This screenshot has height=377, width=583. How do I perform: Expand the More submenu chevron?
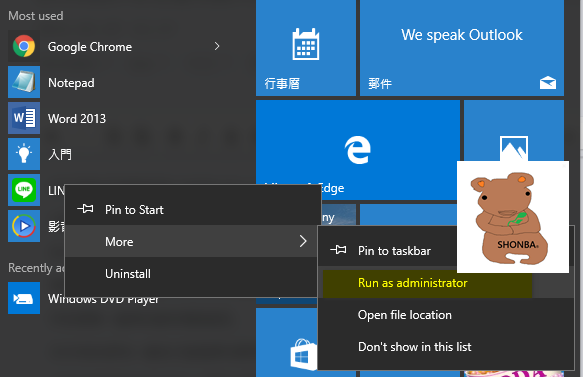point(303,241)
